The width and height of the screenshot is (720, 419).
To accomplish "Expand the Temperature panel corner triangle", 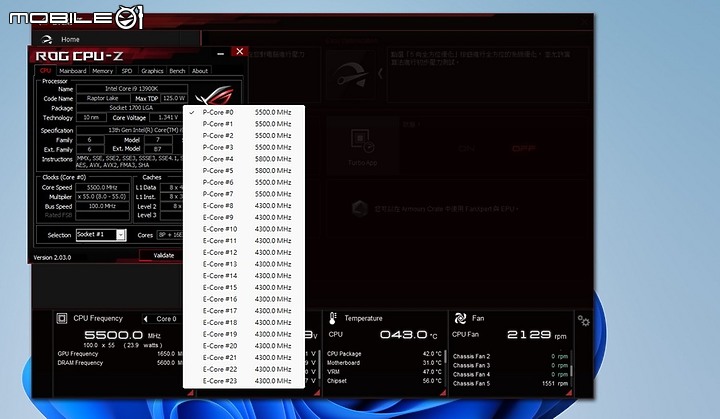I will tap(443, 393).
